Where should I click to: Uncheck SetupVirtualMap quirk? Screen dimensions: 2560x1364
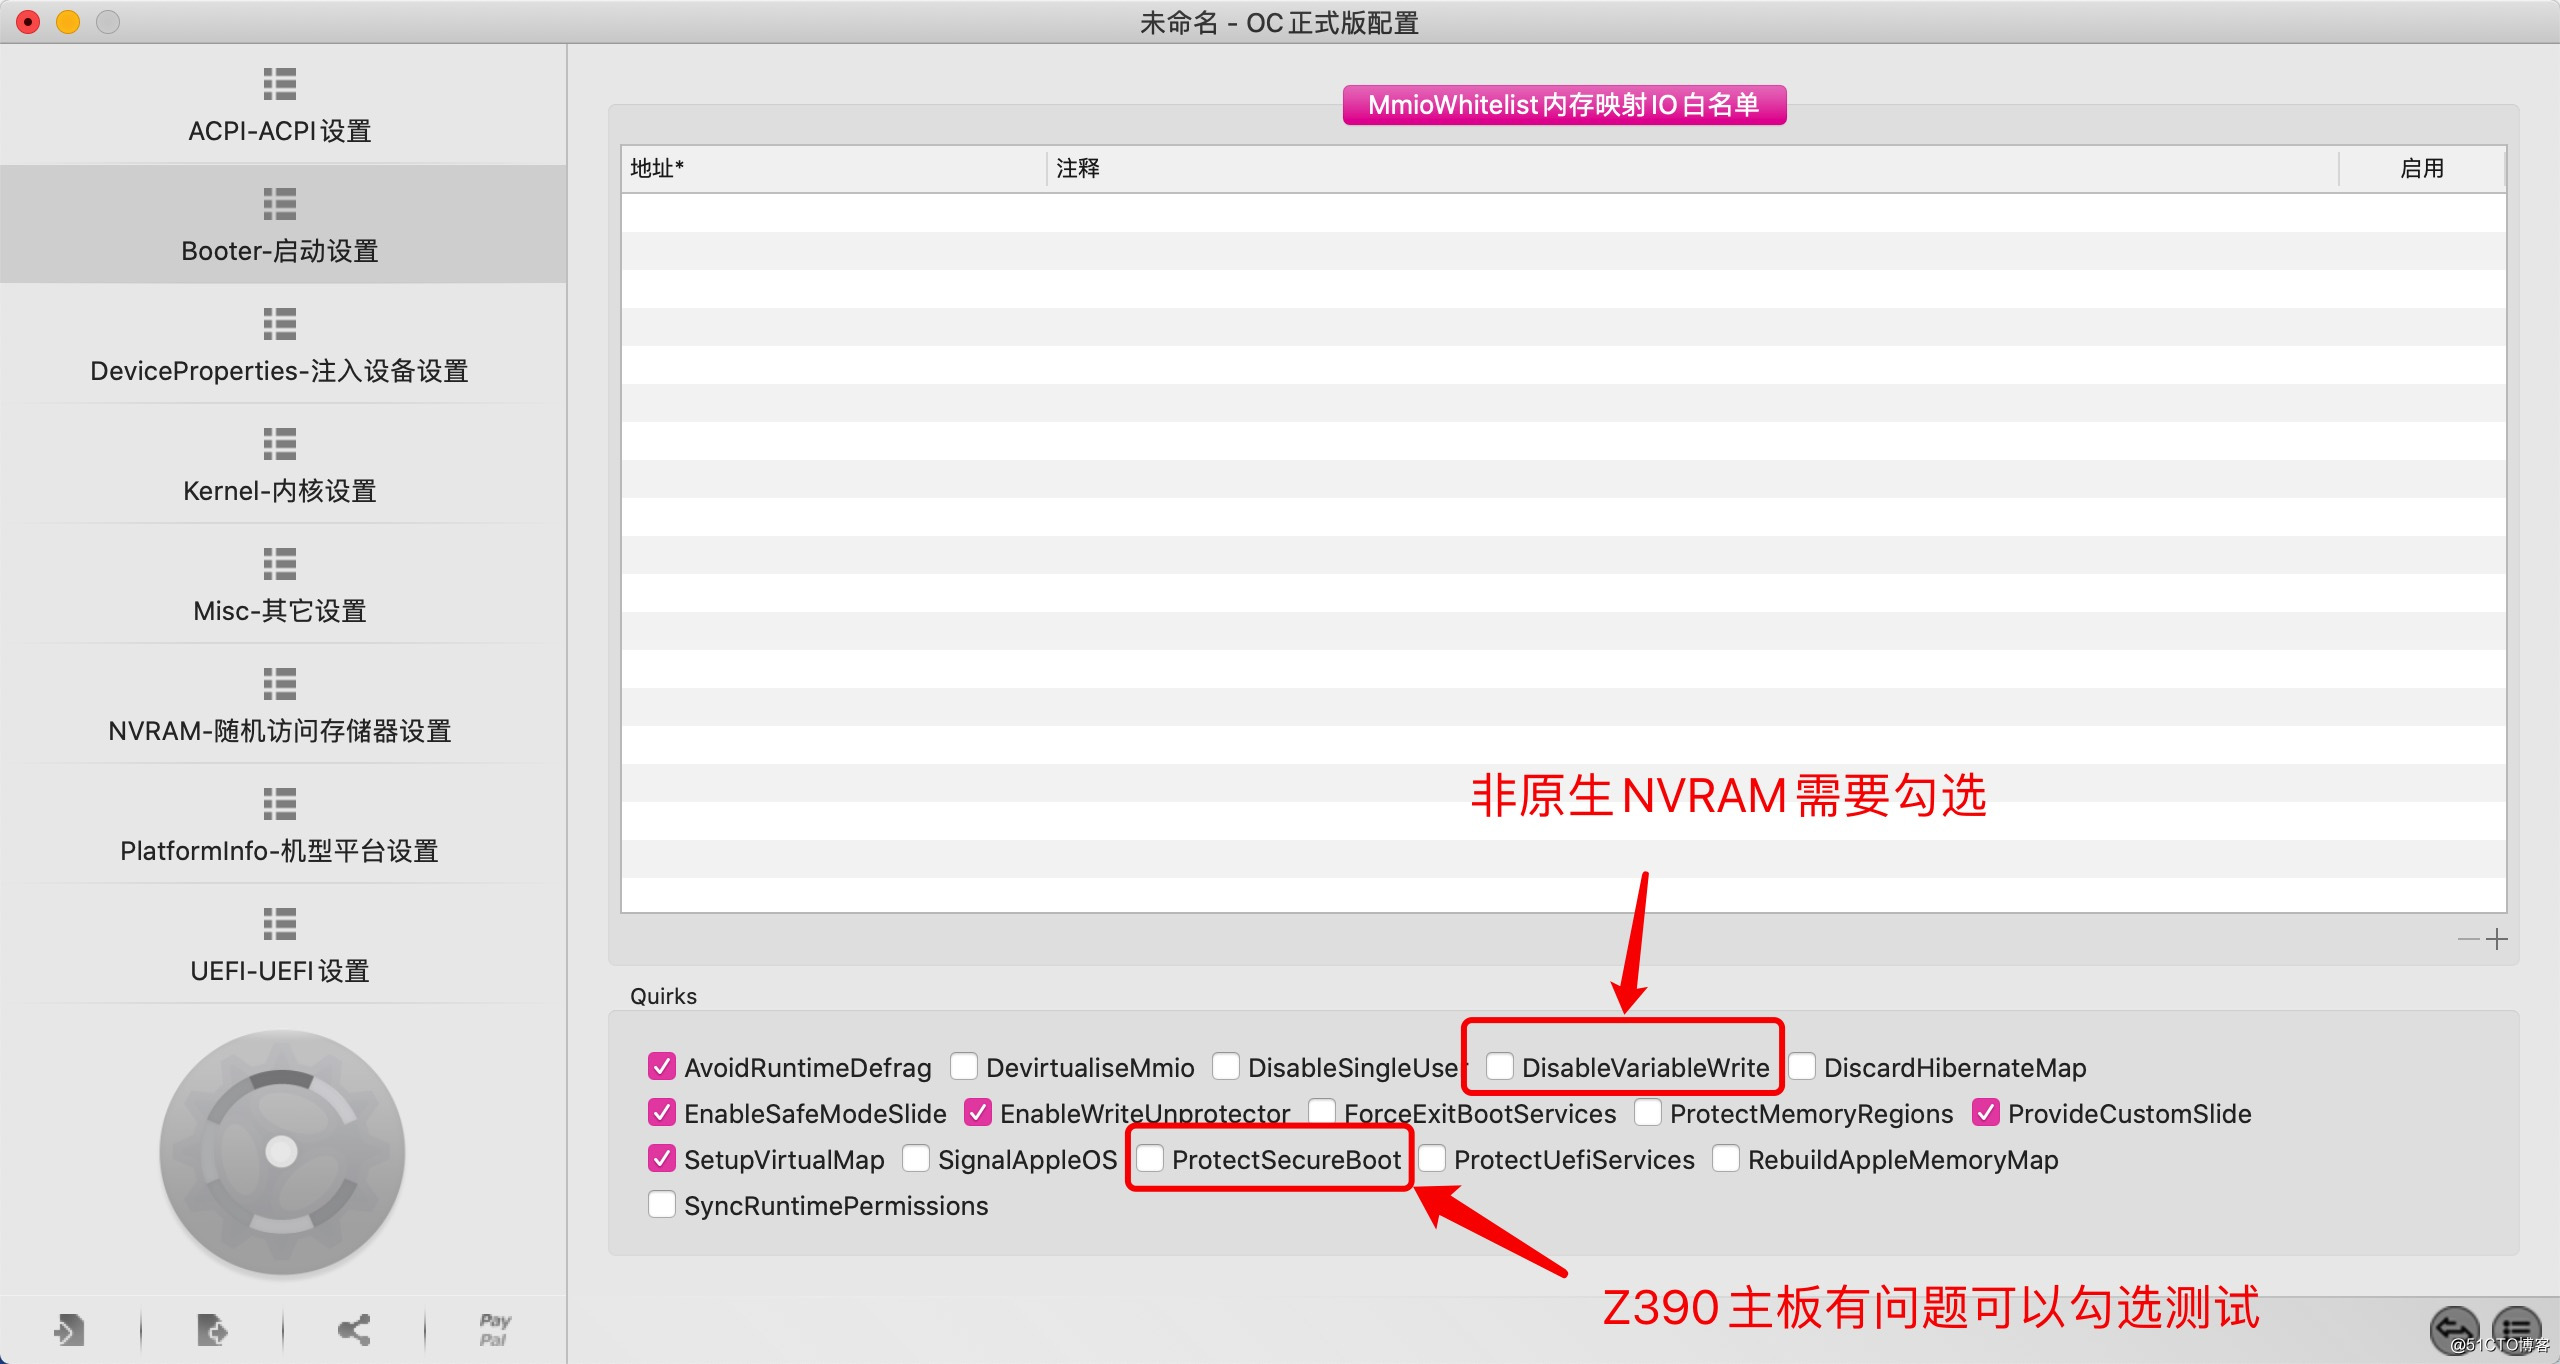(x=662, y=1158)
